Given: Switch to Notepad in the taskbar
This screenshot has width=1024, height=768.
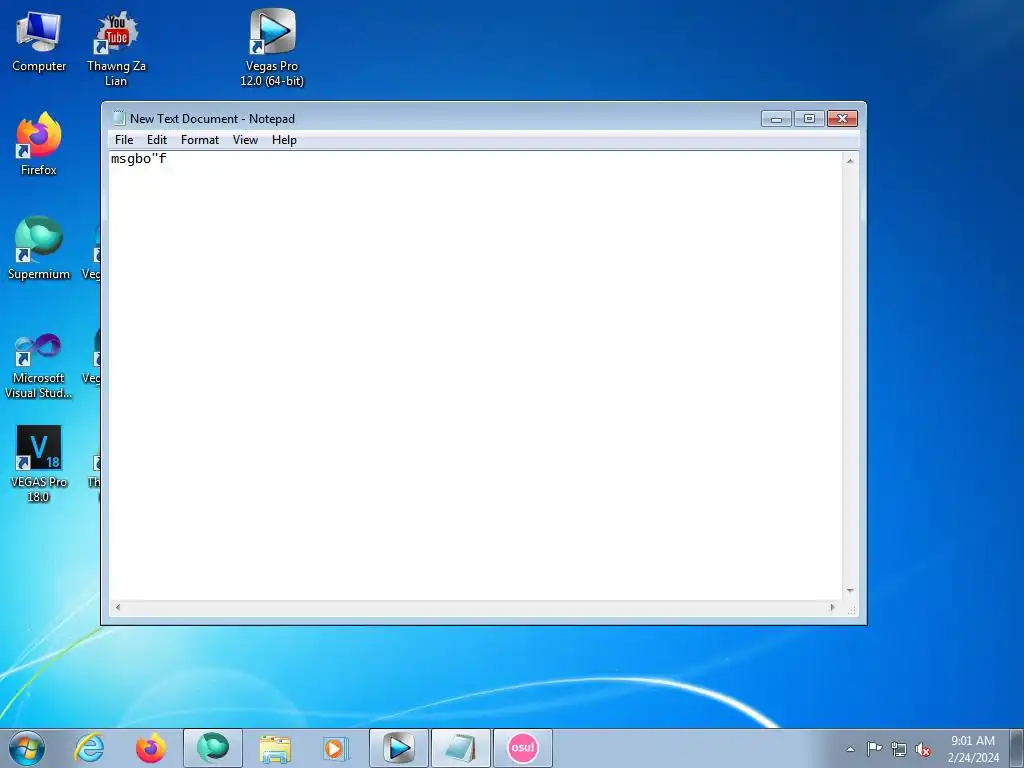Looking at the screenshot, I should [x=460, y=748].
